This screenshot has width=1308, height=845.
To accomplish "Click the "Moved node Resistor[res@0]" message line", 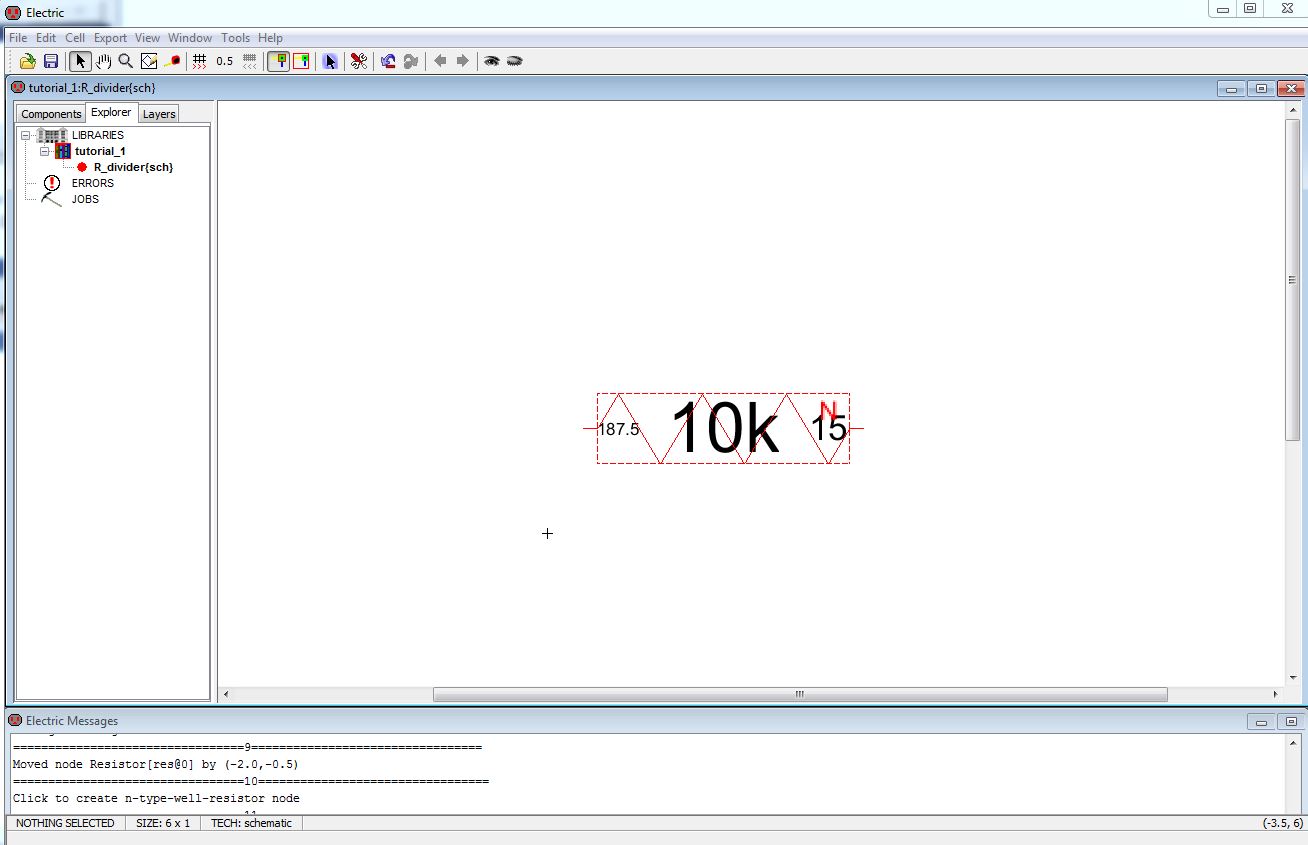I will pos(155,764).
